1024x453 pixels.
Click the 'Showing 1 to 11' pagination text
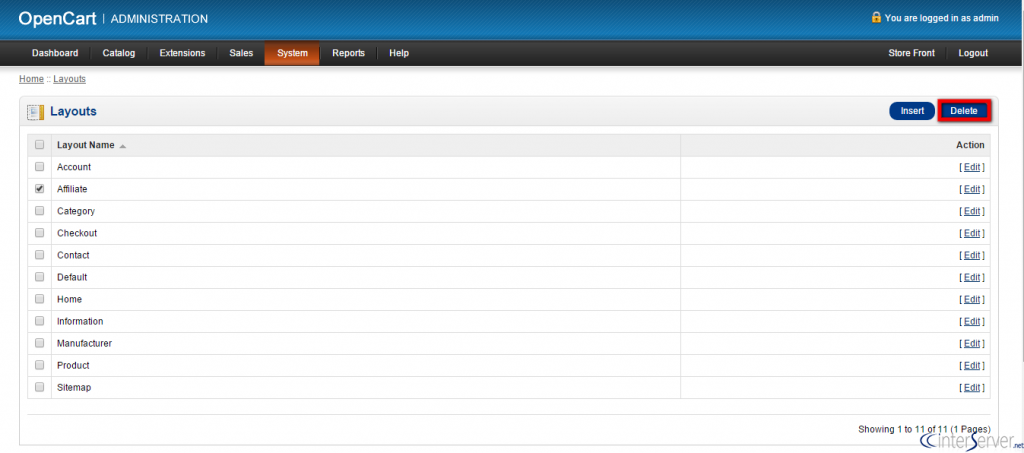[924, 429]
